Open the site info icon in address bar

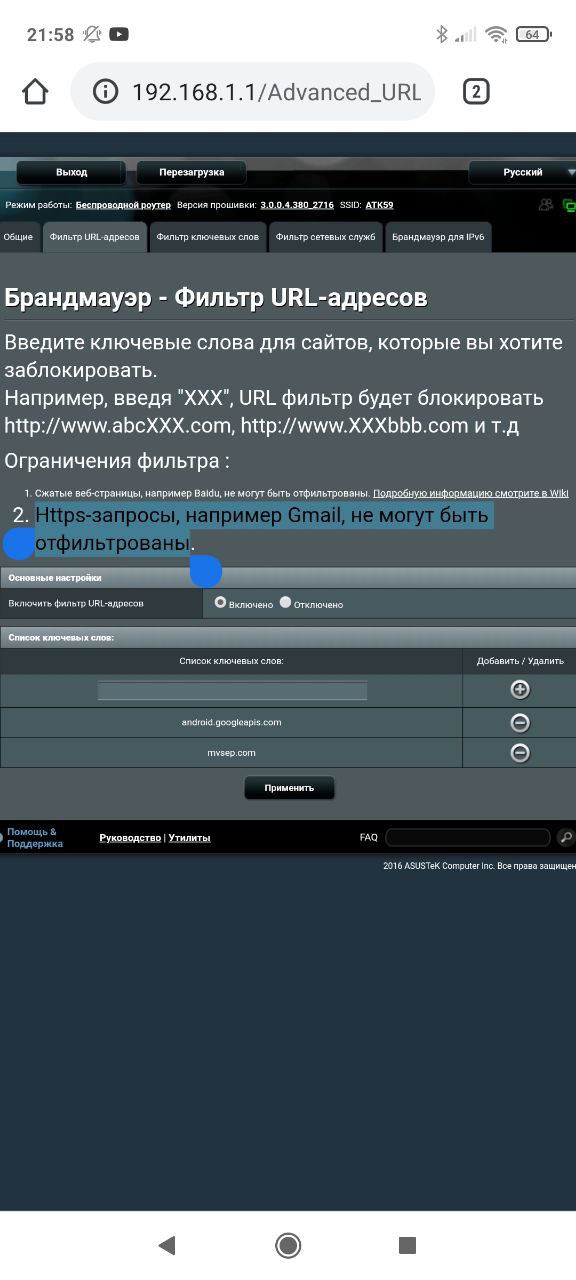pos(105,92)
